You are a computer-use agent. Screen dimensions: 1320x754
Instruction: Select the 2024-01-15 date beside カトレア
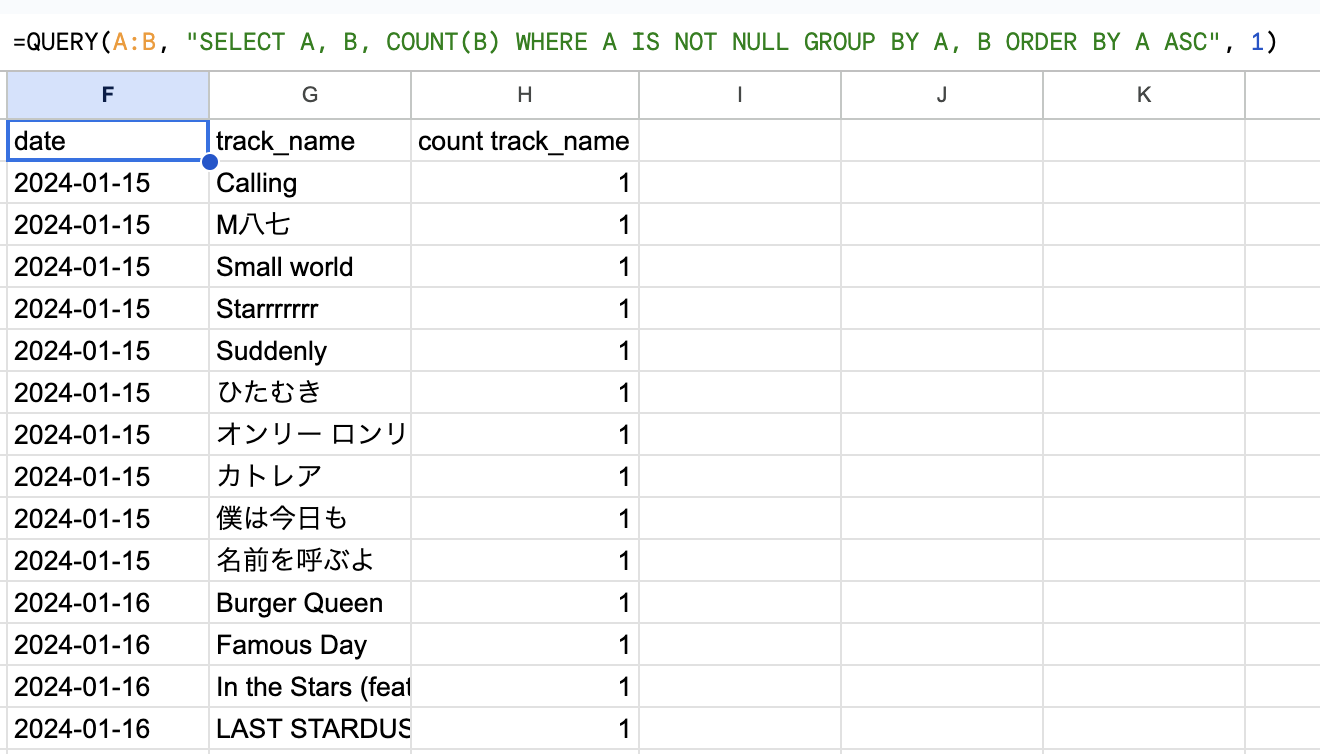pyautogui.click(x=108, y=477)
